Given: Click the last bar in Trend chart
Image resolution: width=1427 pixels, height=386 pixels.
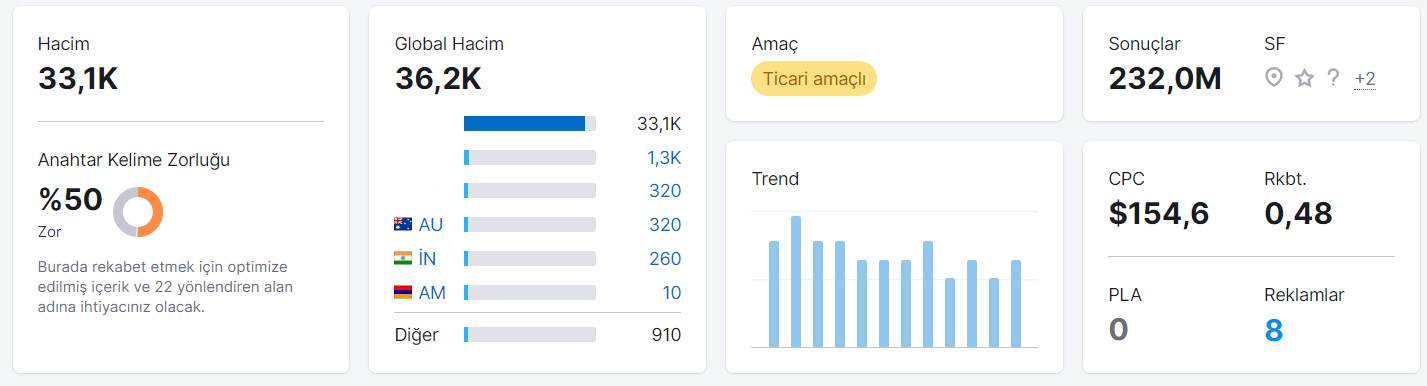Looking at the screenshot, I should pyautogui.click(x=1016, y=303).
